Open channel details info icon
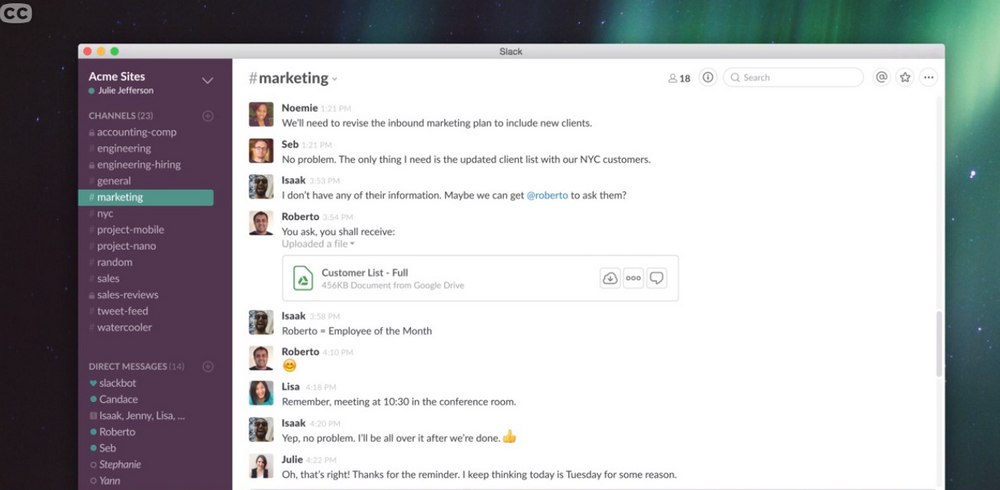This screenshot has width=1000, height=490. [708, 77]
